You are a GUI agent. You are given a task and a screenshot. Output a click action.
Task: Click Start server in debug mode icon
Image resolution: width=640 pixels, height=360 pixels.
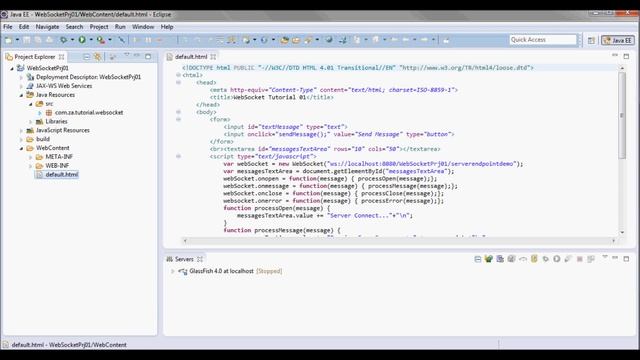coord(545,259)
